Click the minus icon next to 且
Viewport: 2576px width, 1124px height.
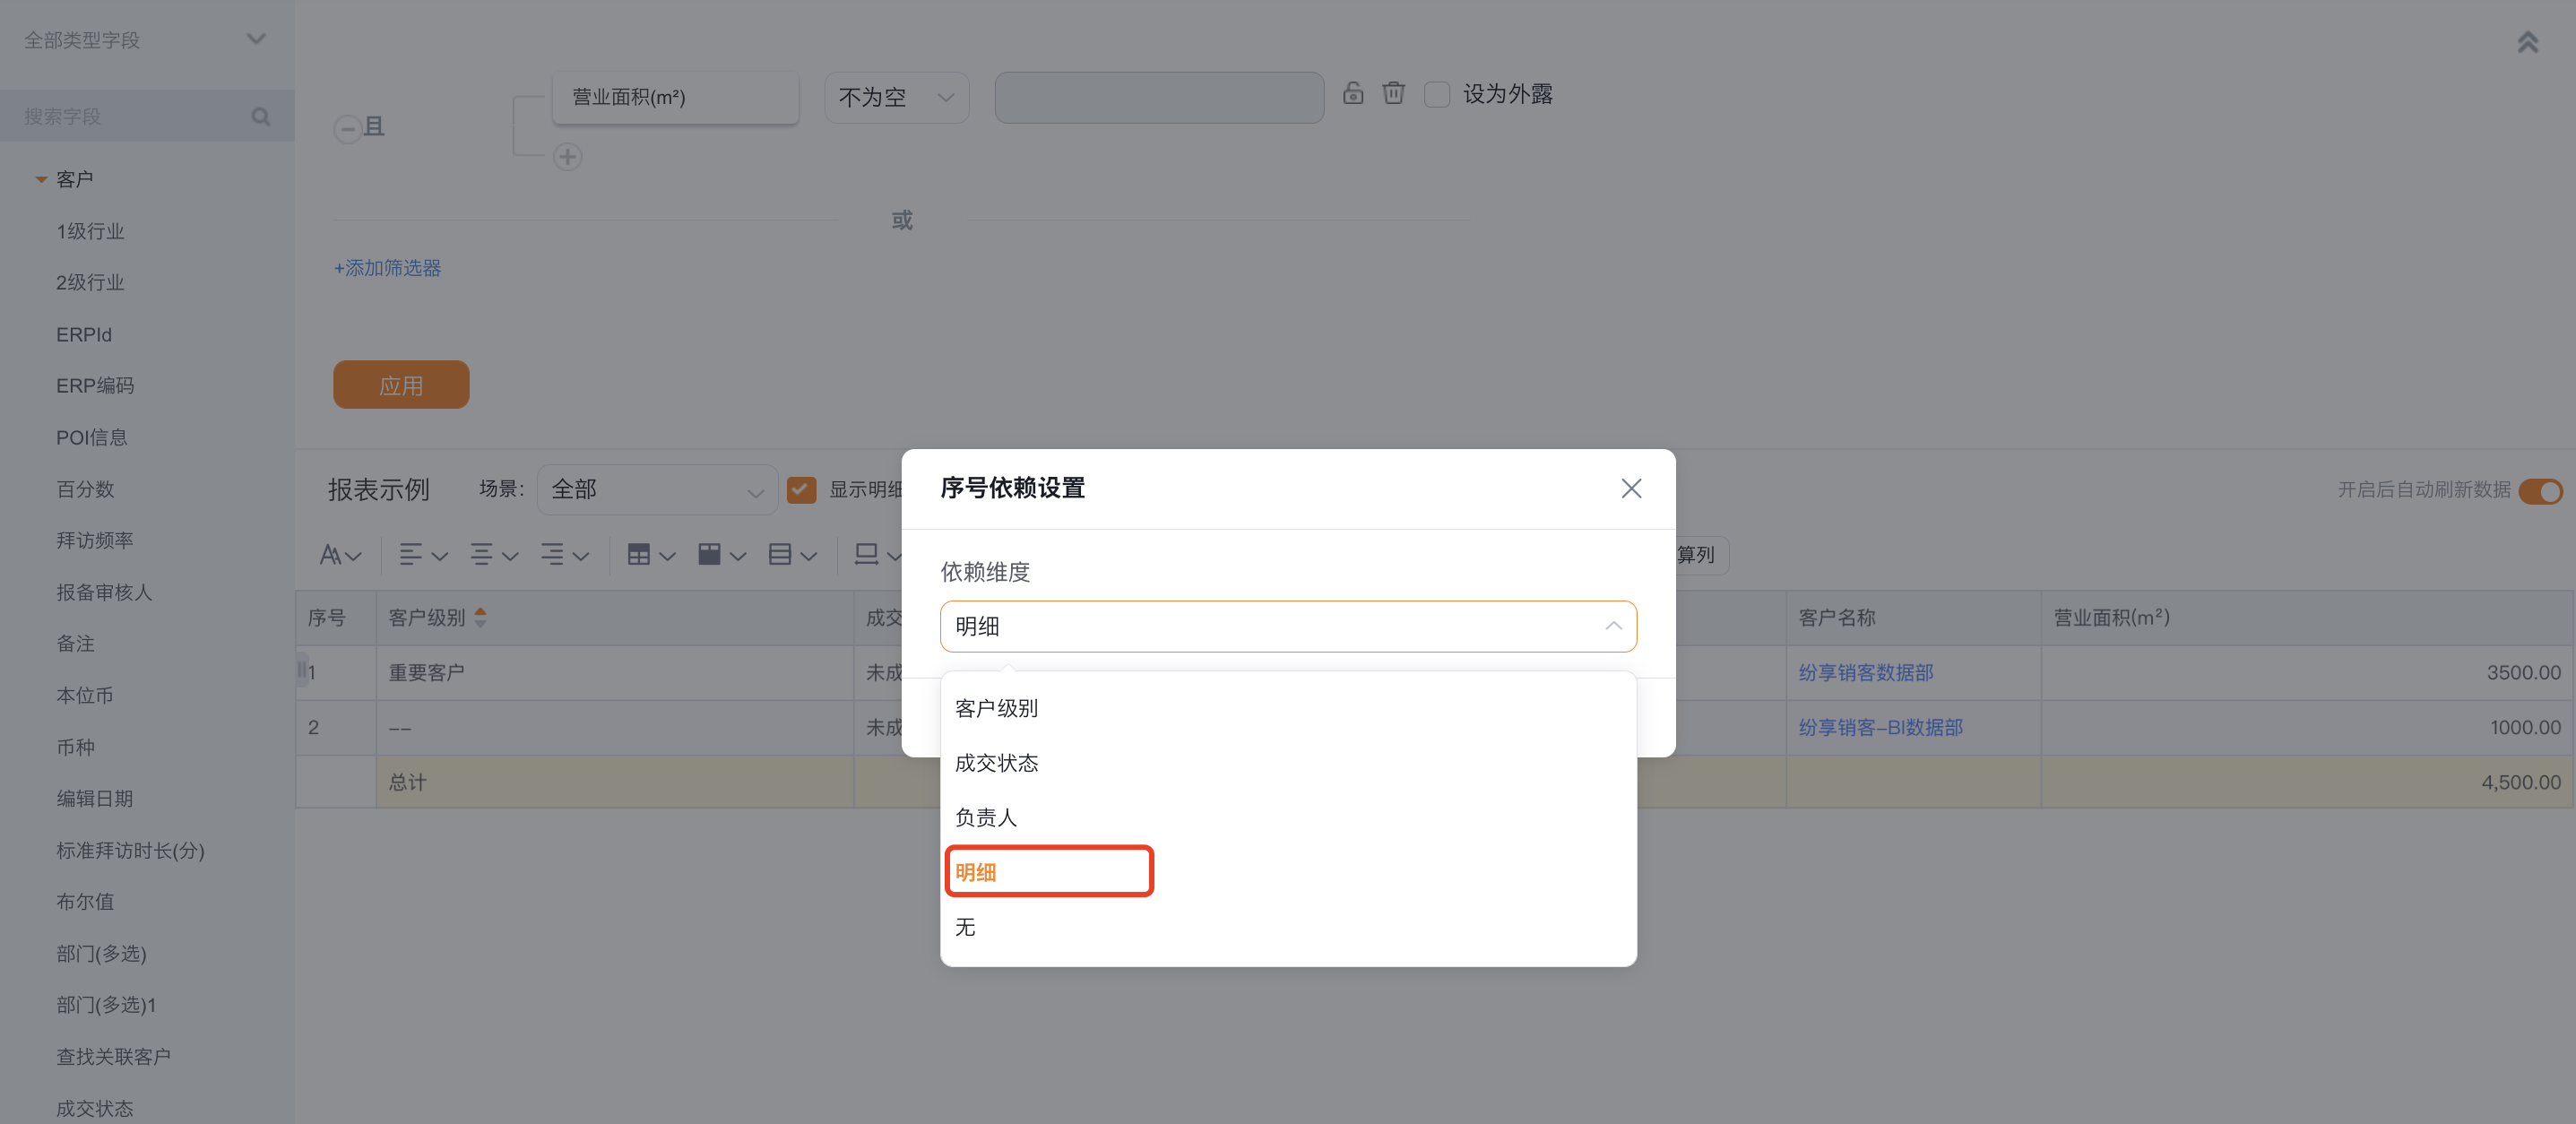(x=347, y=128)
